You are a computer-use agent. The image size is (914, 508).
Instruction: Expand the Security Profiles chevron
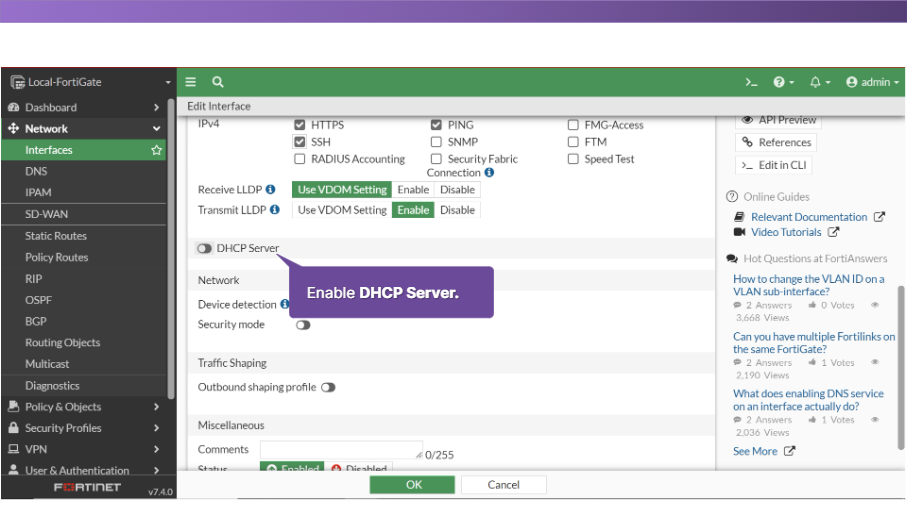pyautogui.click(x=156, y=428)
